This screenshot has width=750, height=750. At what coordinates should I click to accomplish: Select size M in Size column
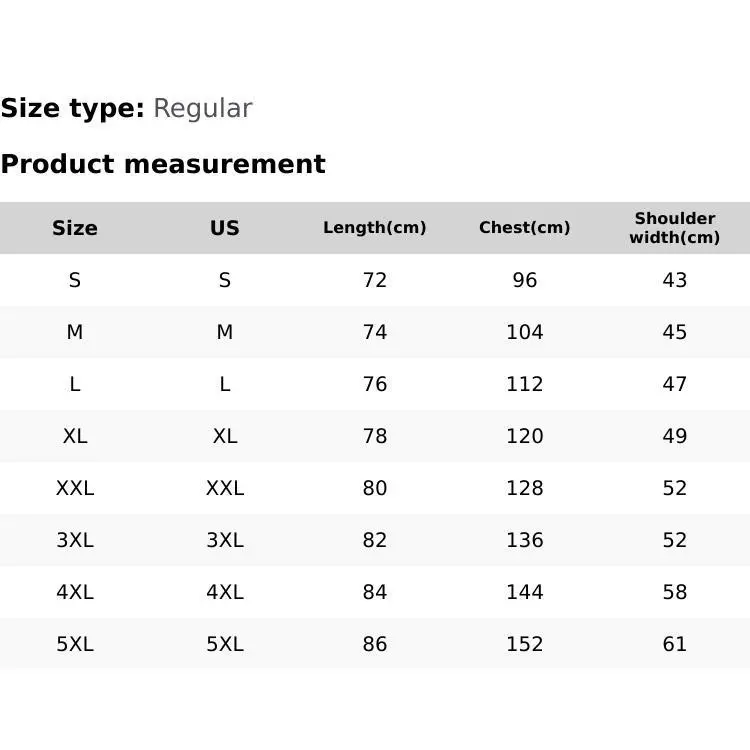click(75, 332)
